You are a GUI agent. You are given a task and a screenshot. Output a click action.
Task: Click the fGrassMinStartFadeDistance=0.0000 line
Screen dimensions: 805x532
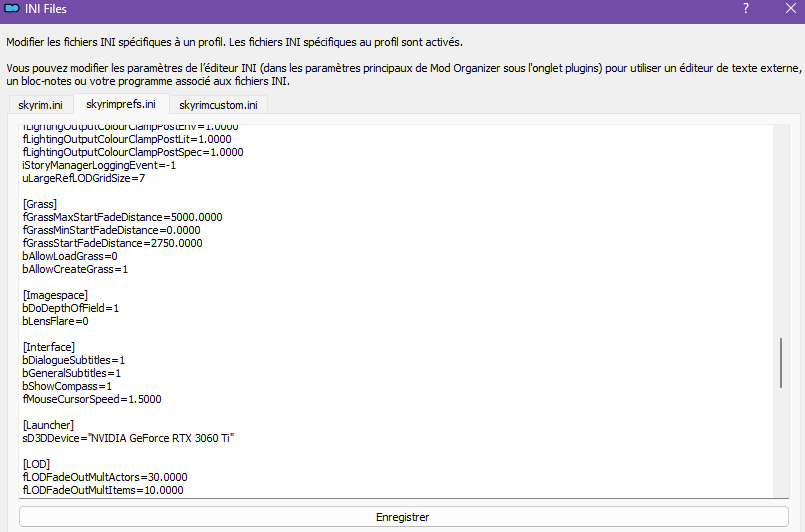pos(111,230)
